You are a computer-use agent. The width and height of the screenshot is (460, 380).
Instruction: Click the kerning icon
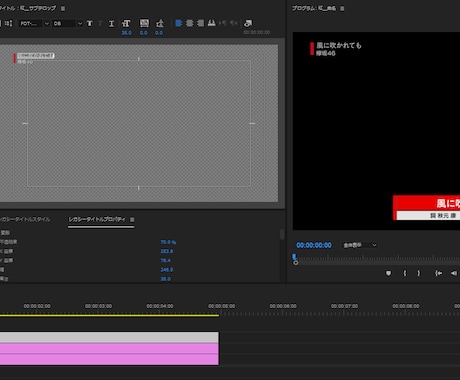(144, 23)
